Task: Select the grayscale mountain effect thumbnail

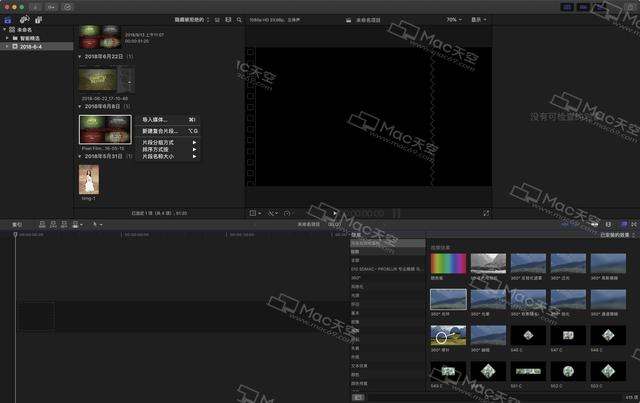Action: click(488, 263)
